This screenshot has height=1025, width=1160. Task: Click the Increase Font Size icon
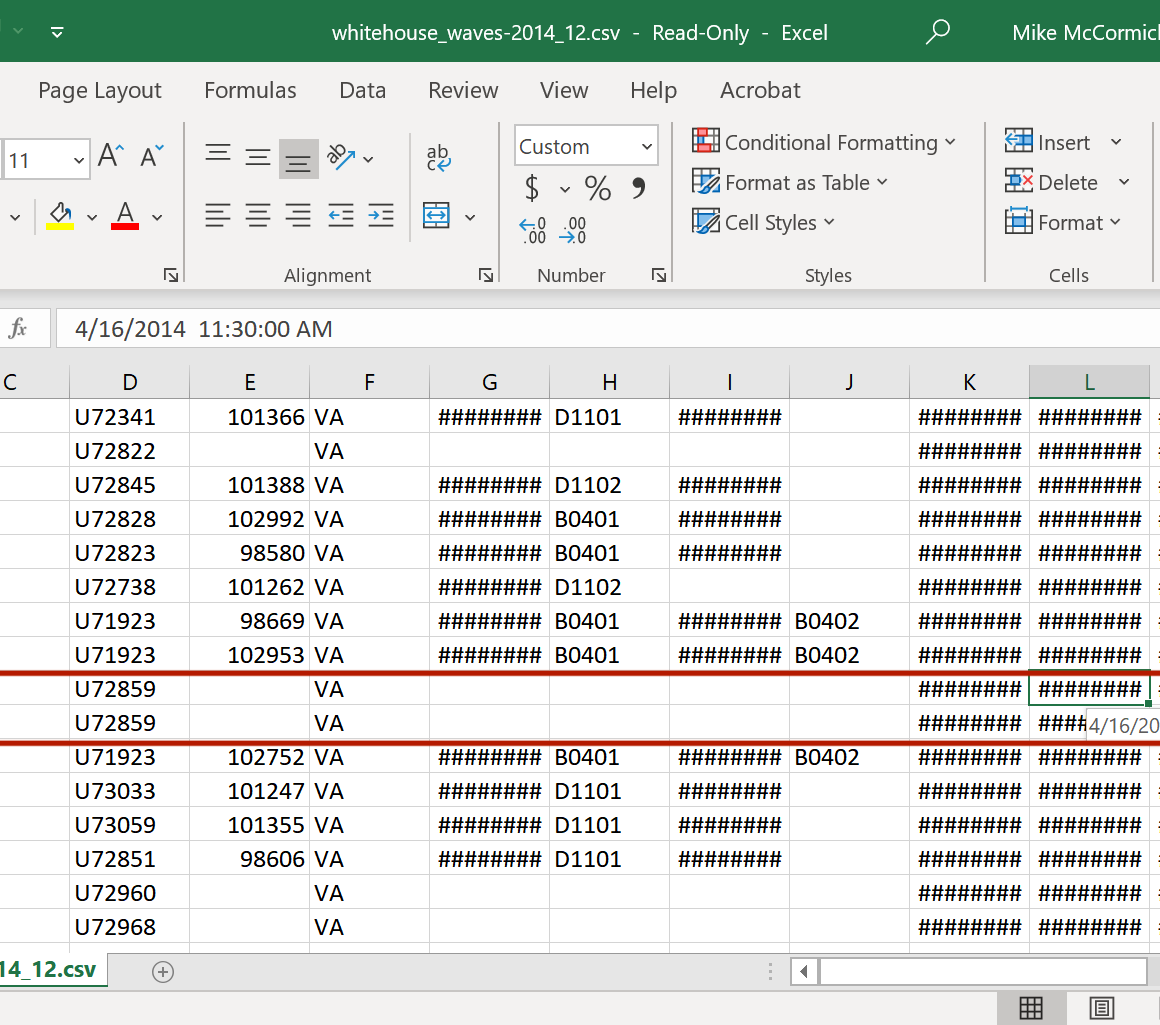(111, 156)
